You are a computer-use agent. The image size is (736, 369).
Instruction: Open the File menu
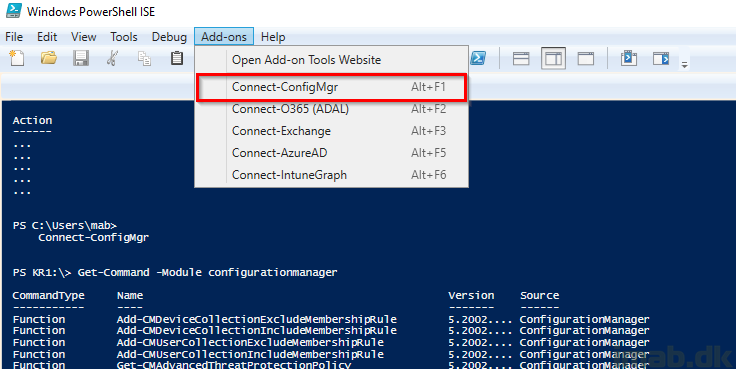coord(14,37)
